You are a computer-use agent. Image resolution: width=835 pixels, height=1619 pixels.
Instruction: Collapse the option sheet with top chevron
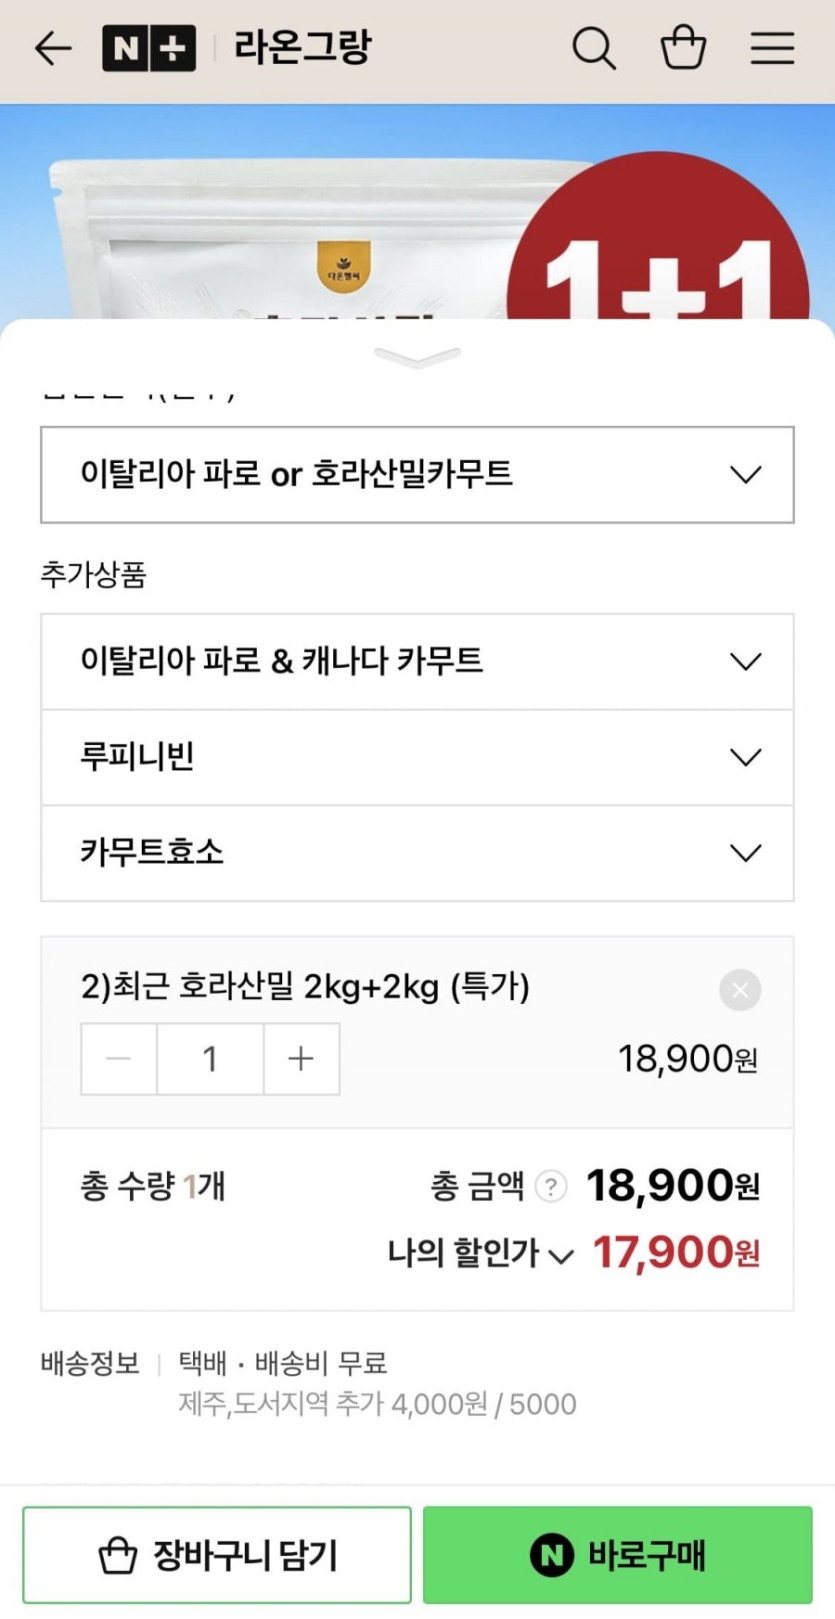tap(417, 357)
